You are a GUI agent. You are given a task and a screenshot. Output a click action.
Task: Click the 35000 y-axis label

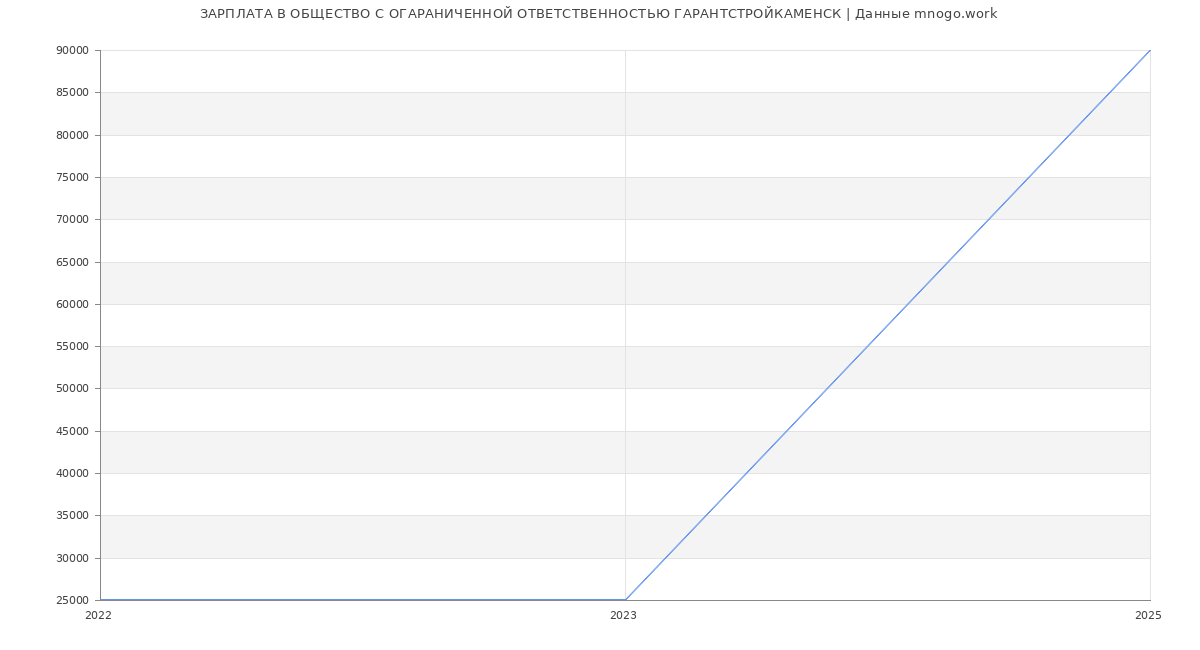coord(72,516)
